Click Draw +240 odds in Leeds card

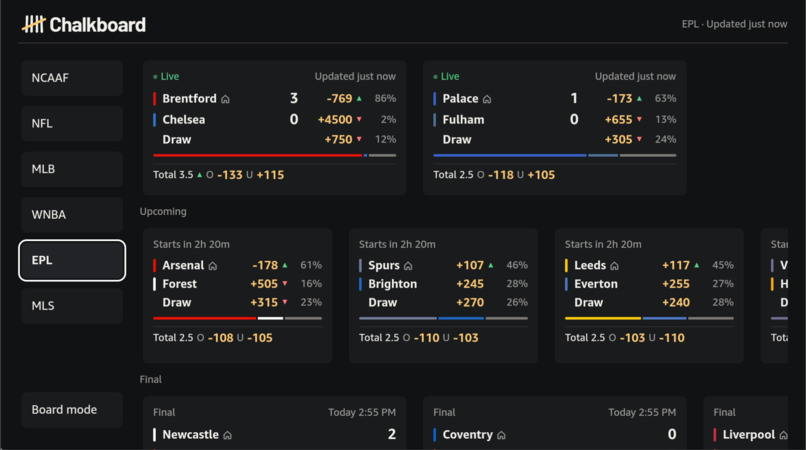pos(676,302)
